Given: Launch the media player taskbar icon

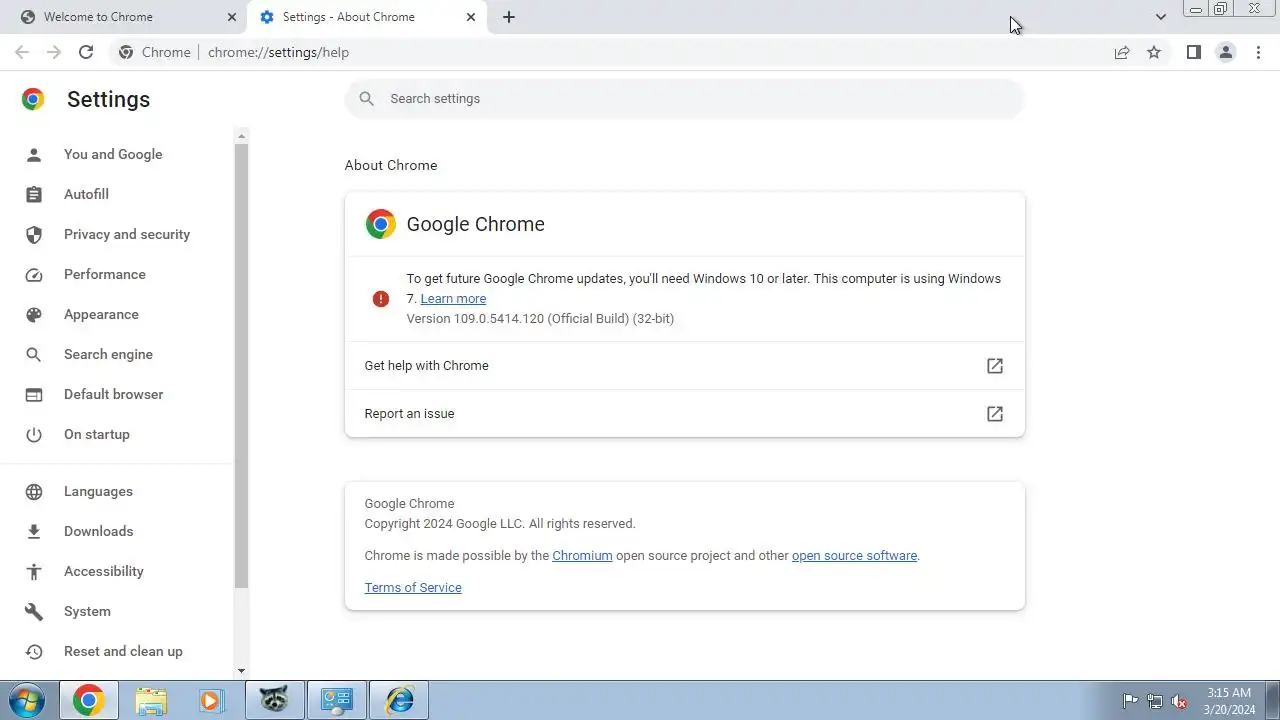Looking at the screenshot, I should coord(211,700).
